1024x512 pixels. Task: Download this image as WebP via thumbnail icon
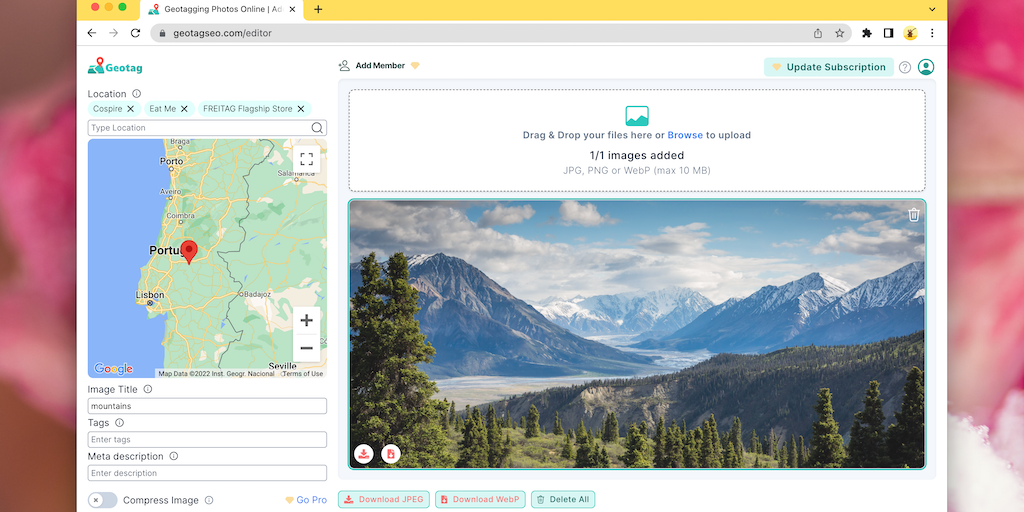coord(391,454)
